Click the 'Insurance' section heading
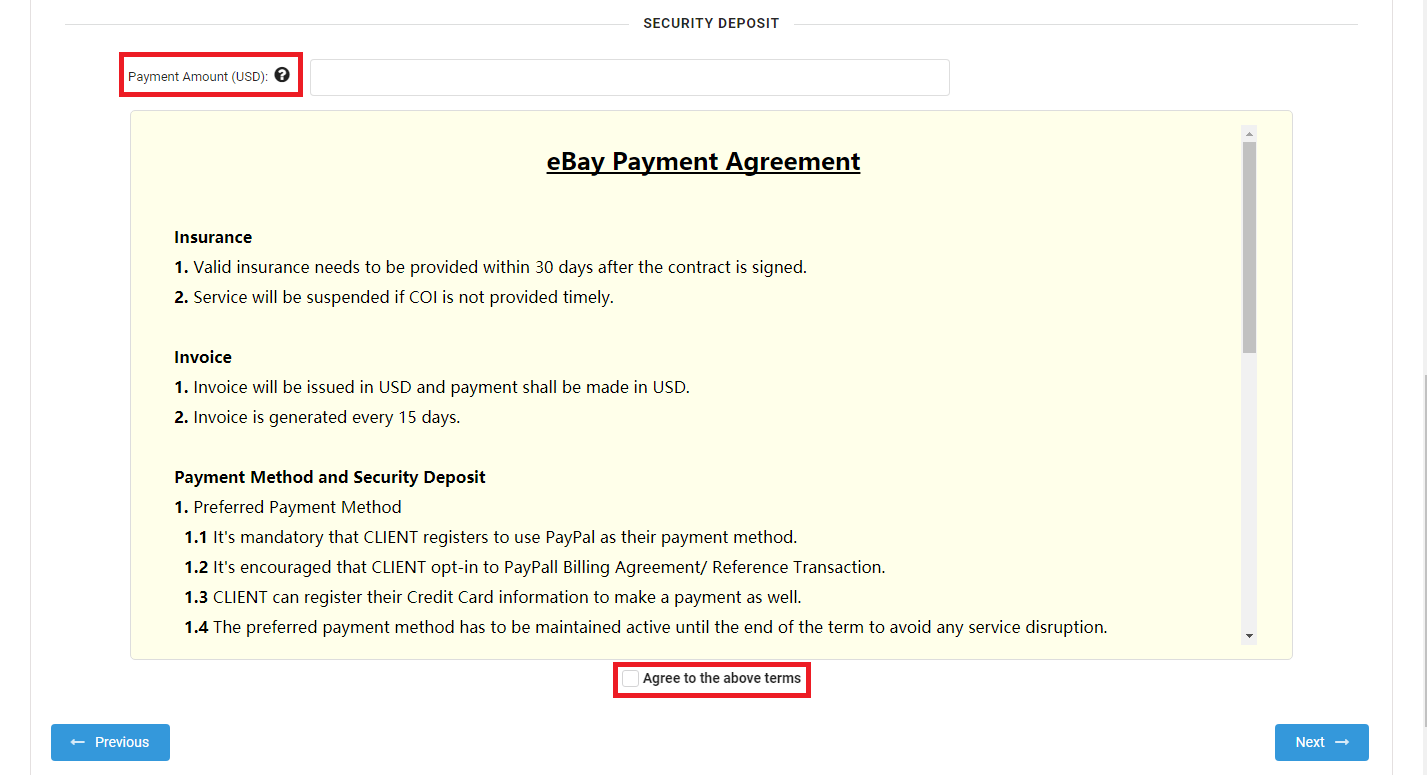 coord(213,237)
